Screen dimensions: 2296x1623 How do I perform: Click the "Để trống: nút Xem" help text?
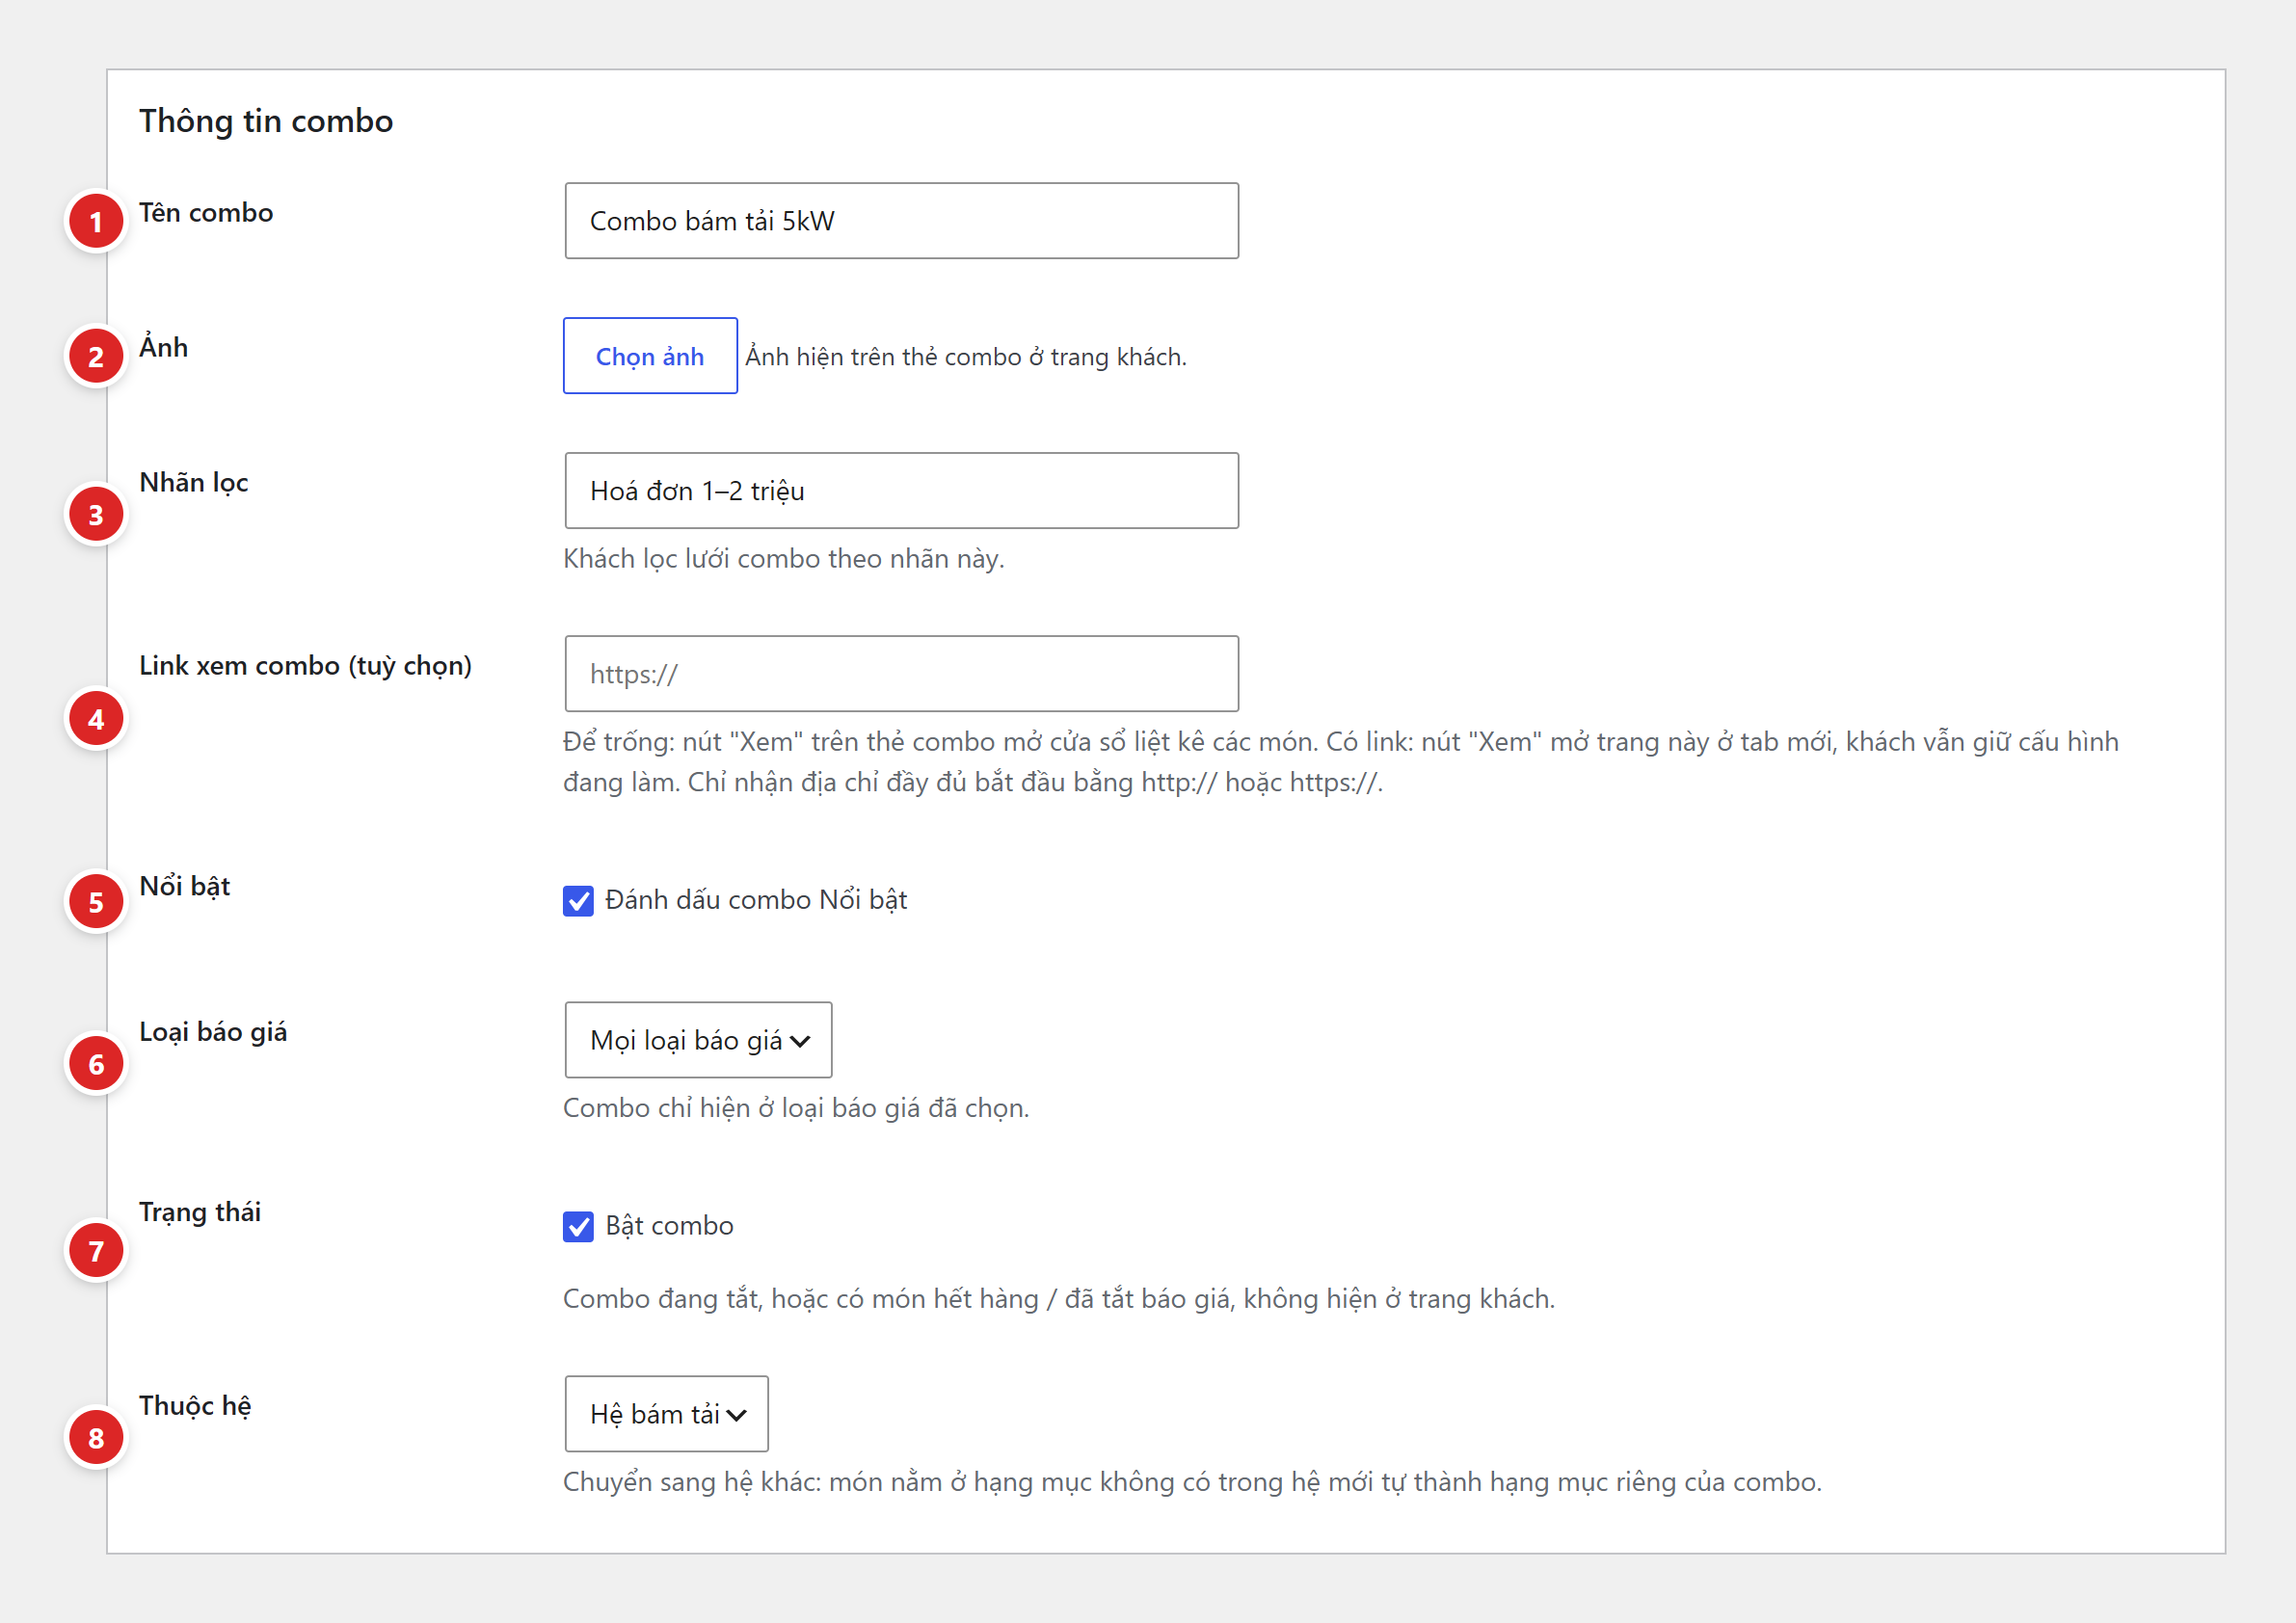[x=1341, y=762]
